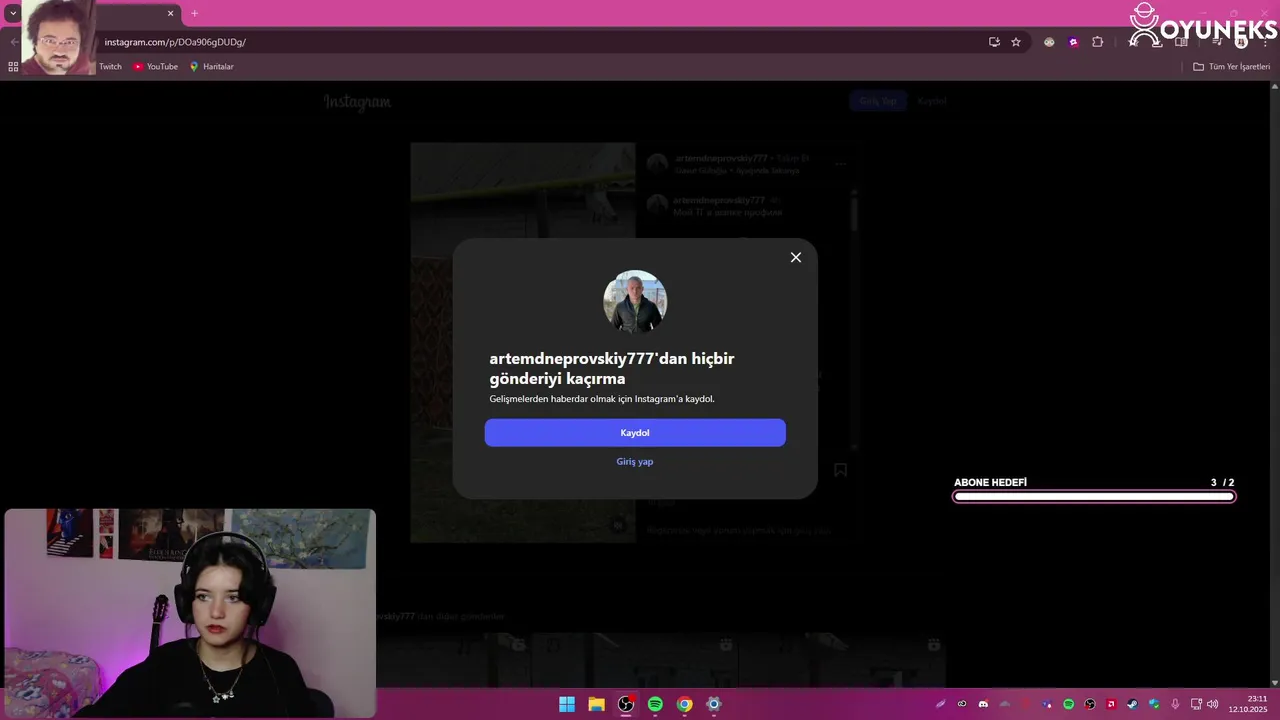
Task: Click the OneDrive cloud tray icon
Action: coord(1005,704)
